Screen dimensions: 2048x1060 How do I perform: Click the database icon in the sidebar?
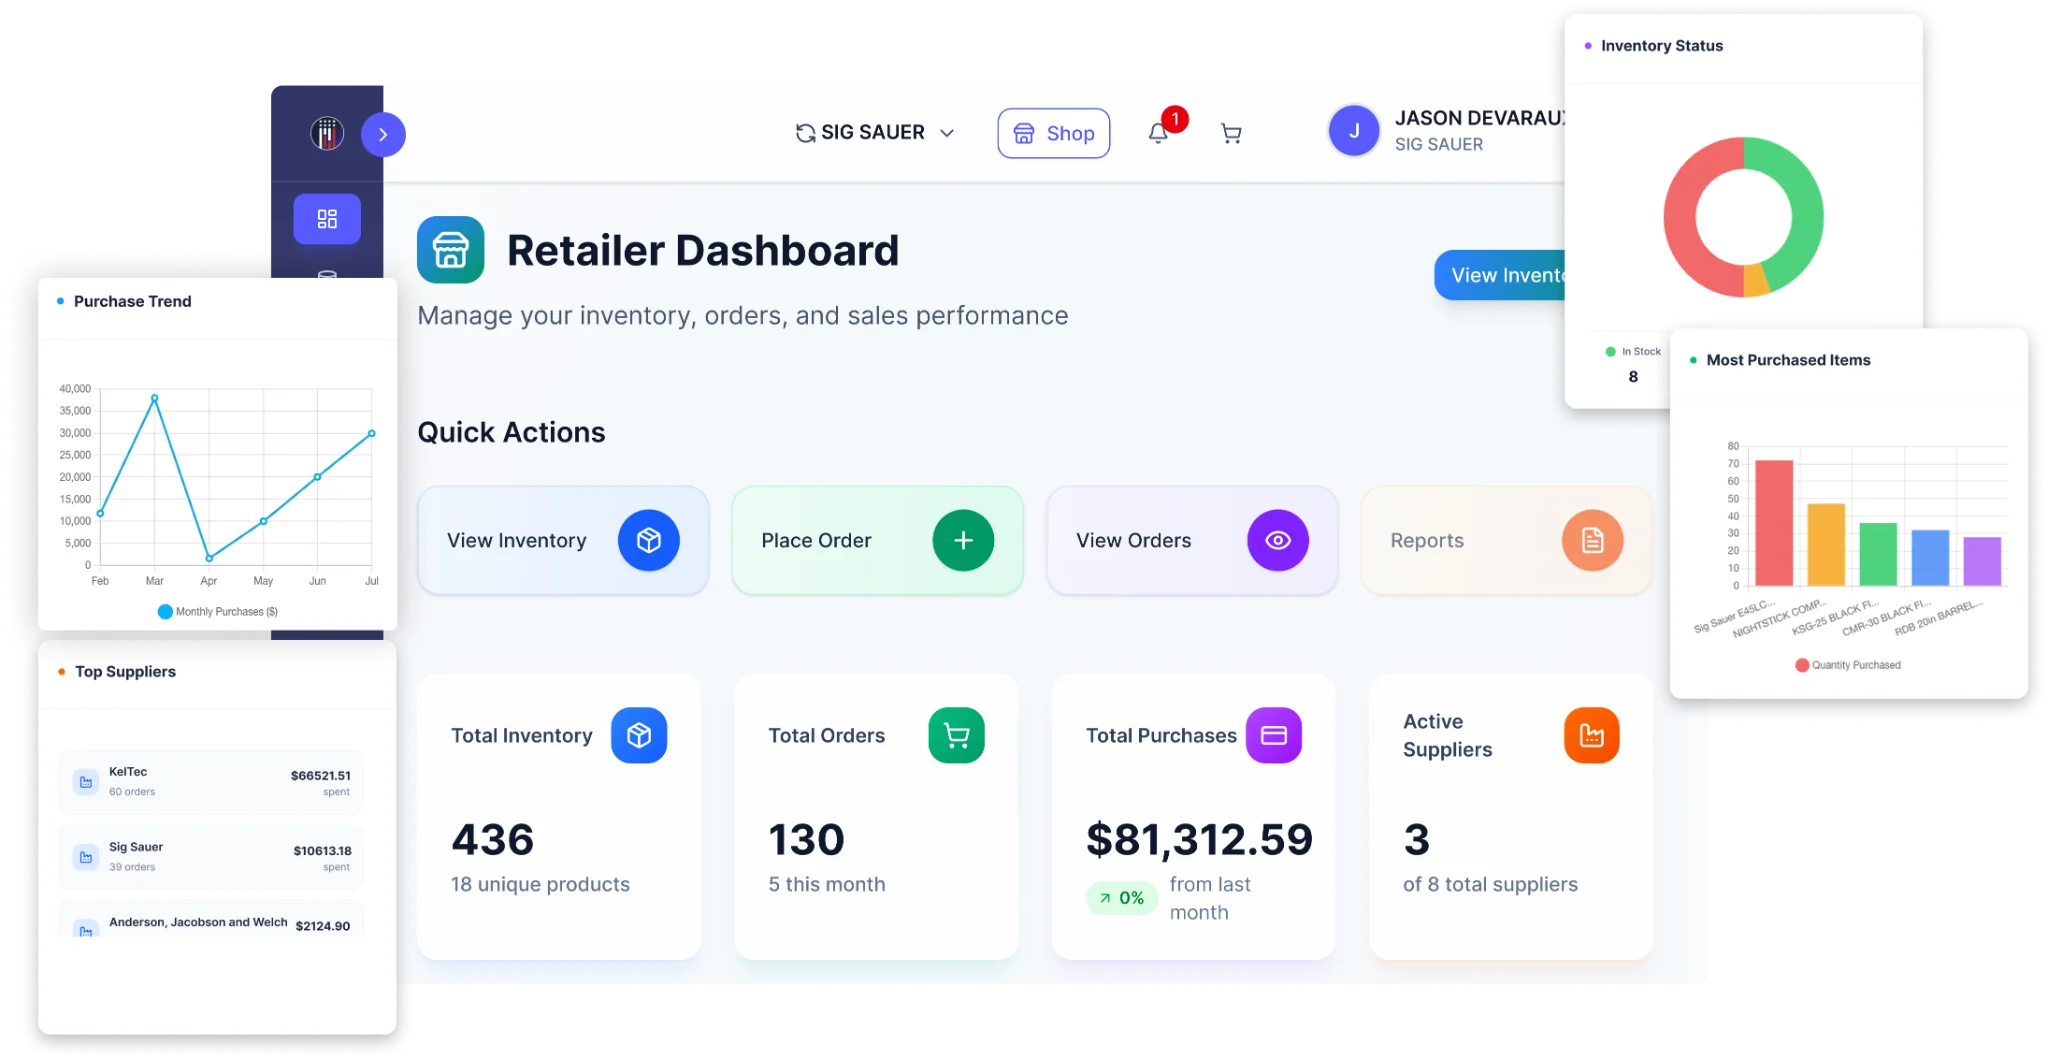(x=327, y=273)
